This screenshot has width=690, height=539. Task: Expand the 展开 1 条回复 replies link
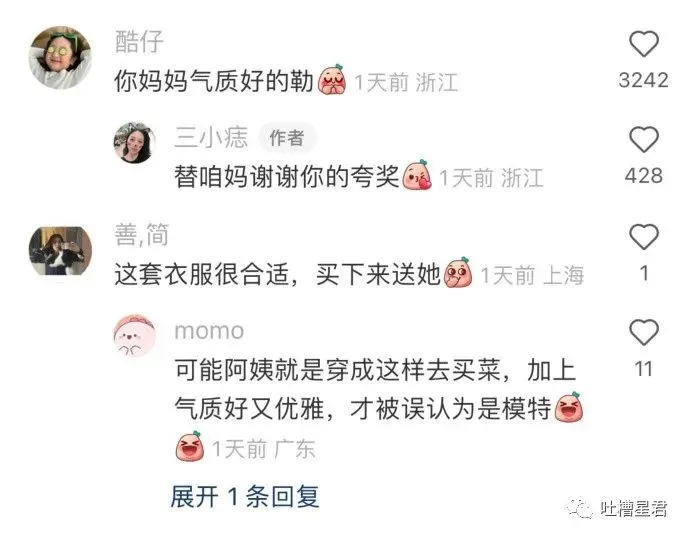tap(245, 497)
